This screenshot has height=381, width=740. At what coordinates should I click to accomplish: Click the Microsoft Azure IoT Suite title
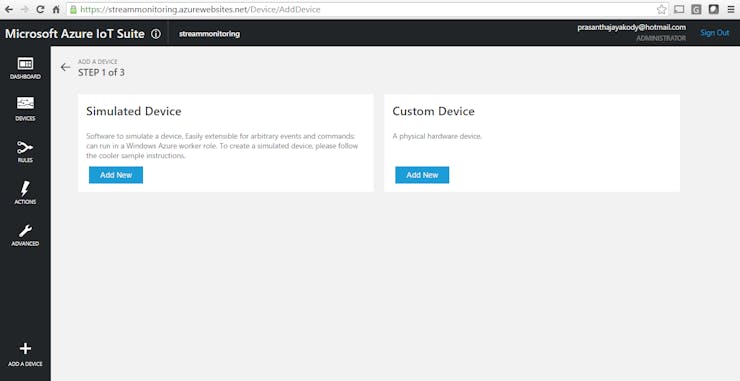click(75, 34)
